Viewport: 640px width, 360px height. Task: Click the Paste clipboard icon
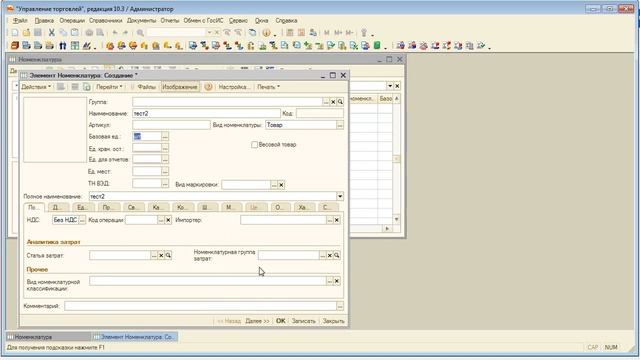75,33
